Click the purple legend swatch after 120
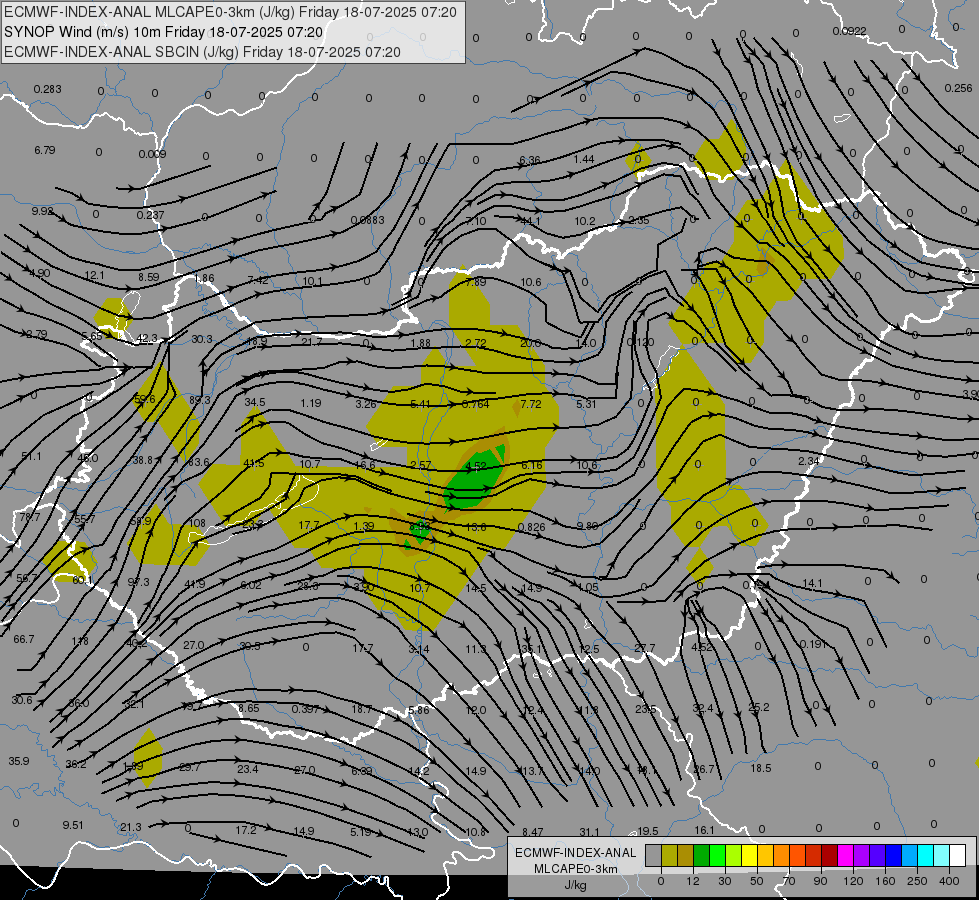The image size is (979, 900). 862,855
